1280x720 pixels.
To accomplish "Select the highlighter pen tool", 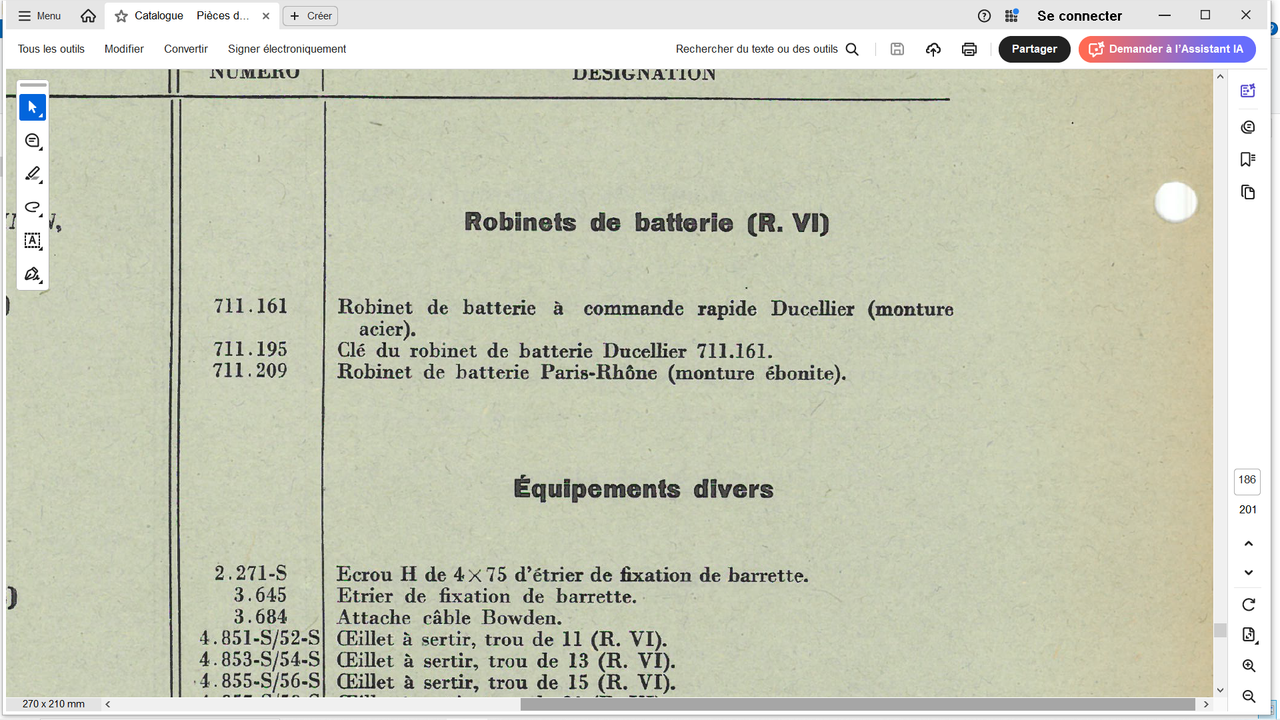I will pos(33,174).
